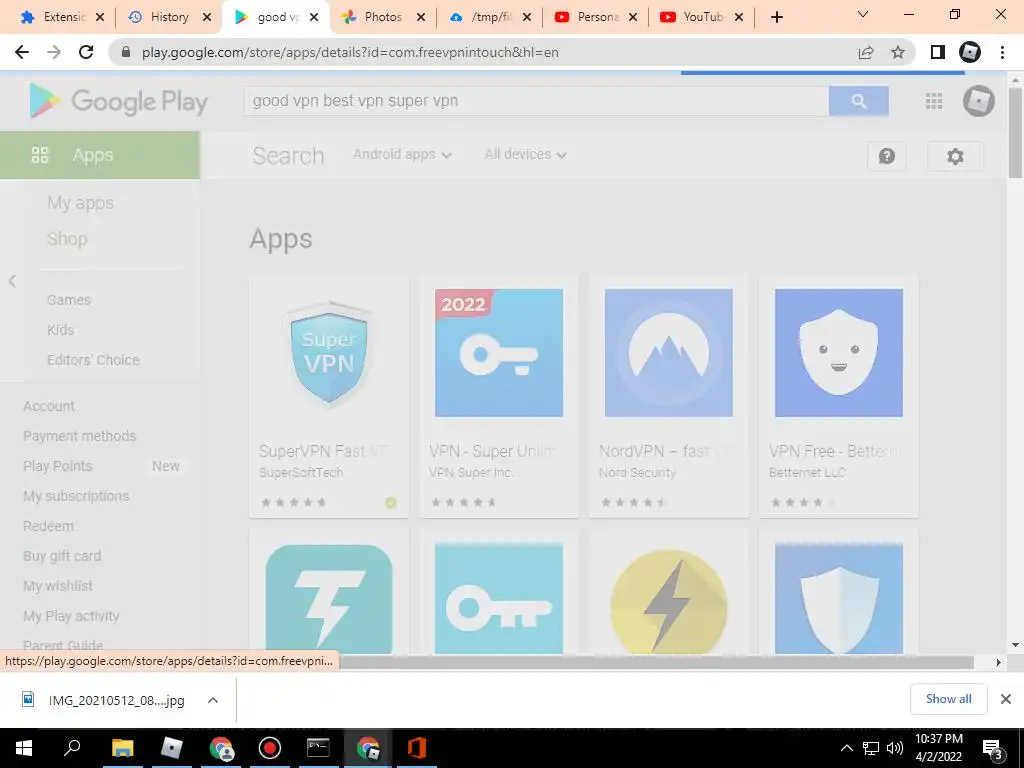Open the light blue key app icon in second row
The width and height of the screenshot is (1024, 768).
pyautogui.click(x=499, y=599)
